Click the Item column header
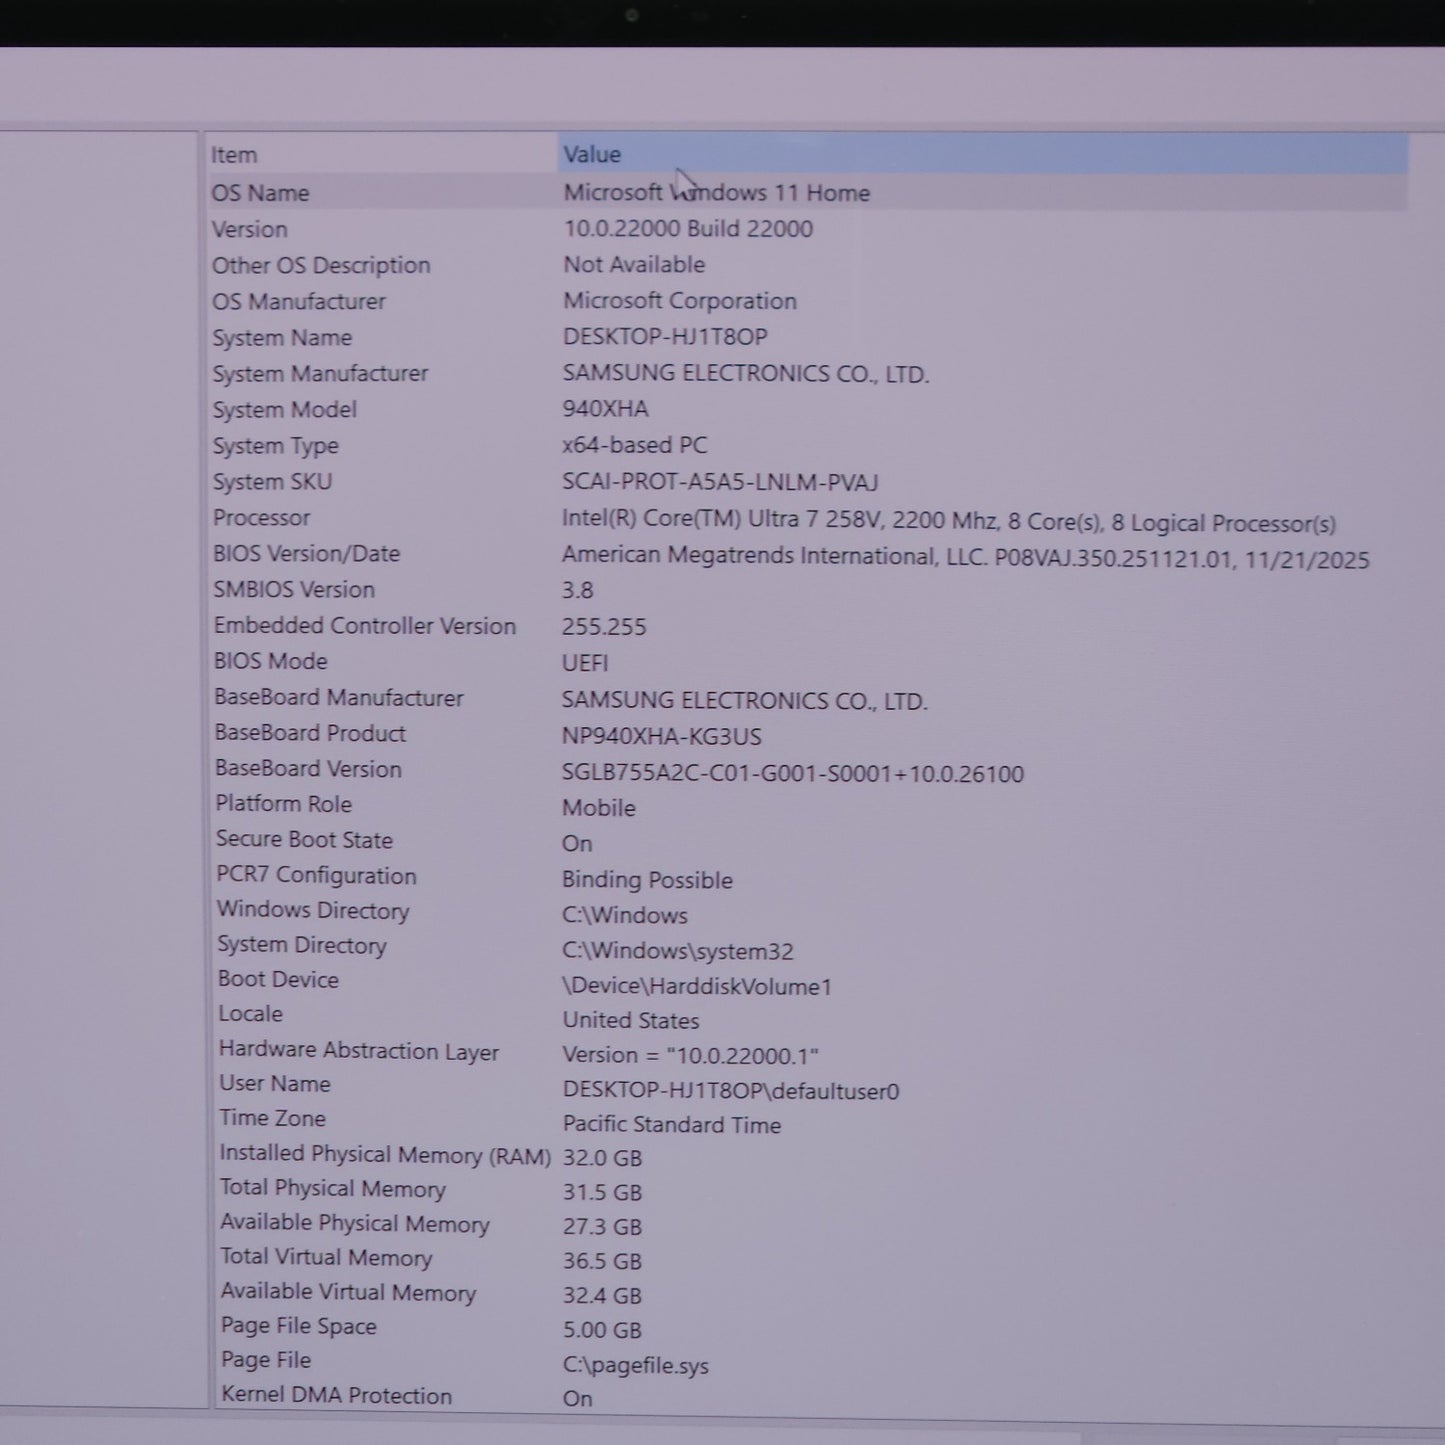The height and width of the screenshot is (1445, 1445). 234,155
